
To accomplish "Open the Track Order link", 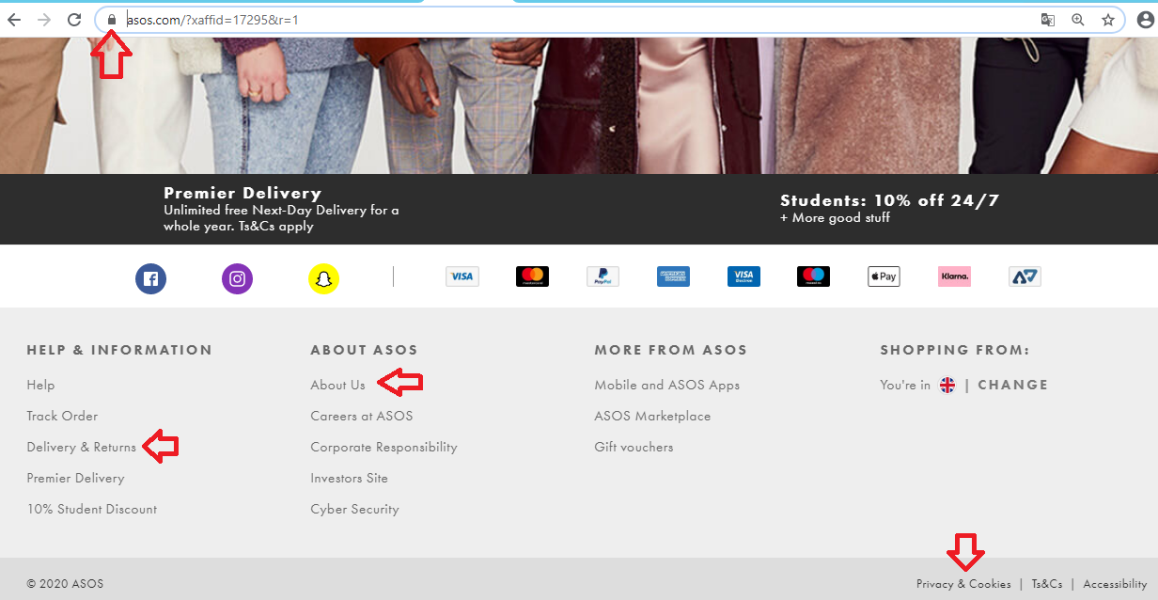I will [x=62, y=416].
